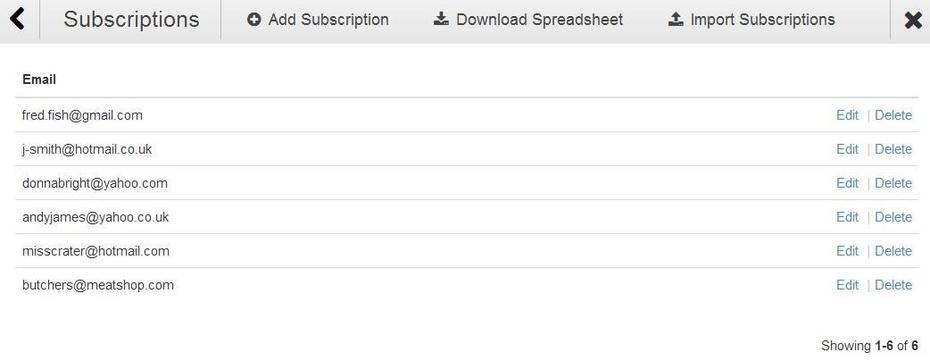Select Download Spreadsheet
Image resolution: width=930 pixels, height=361 pixels.
click(528, 20)
